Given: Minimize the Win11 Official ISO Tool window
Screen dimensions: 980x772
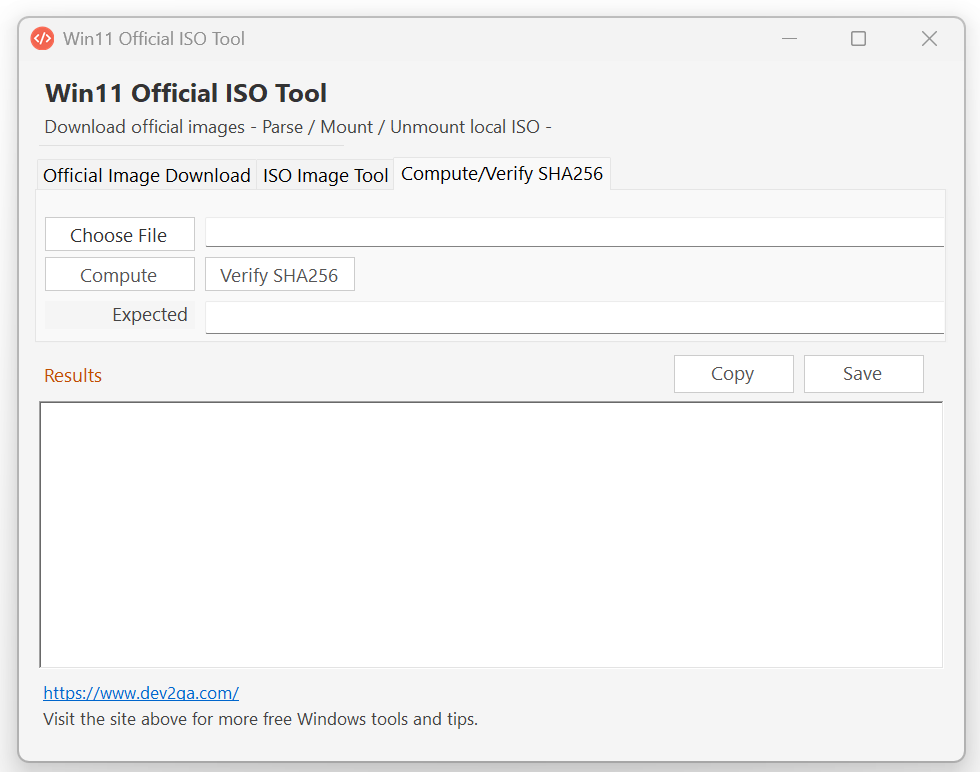Looking at the screenshot, I should [x=789, y=39].
